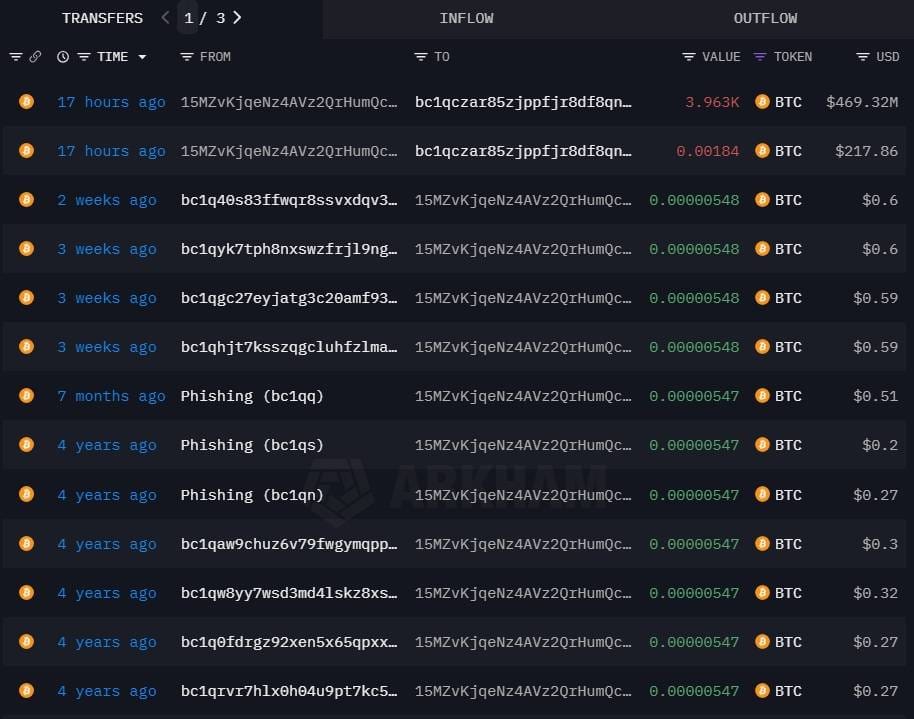Open the FROM column filter icon

click(187, 57)
